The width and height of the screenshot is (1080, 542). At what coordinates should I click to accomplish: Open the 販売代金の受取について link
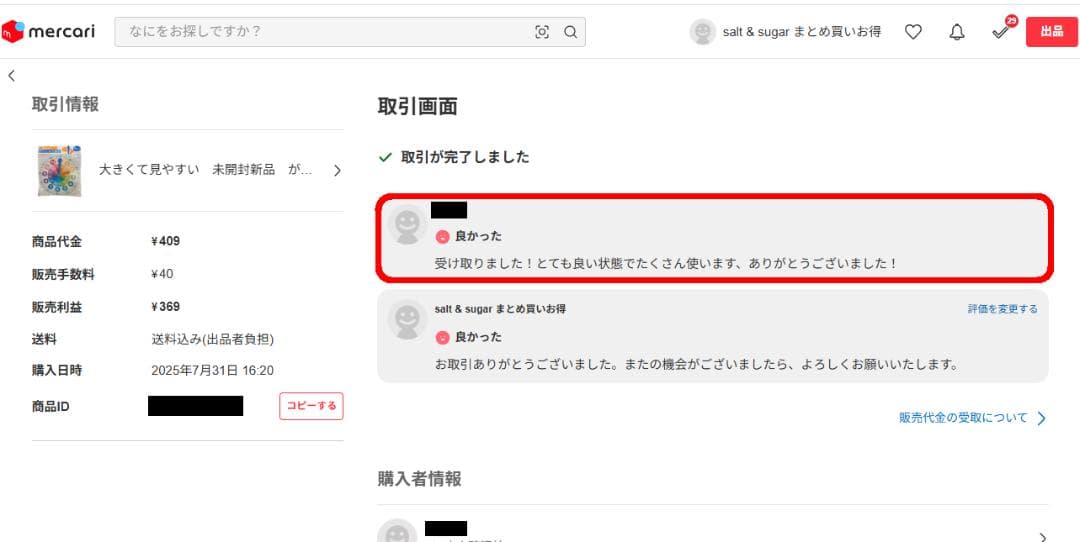click(x=963, y=418)
